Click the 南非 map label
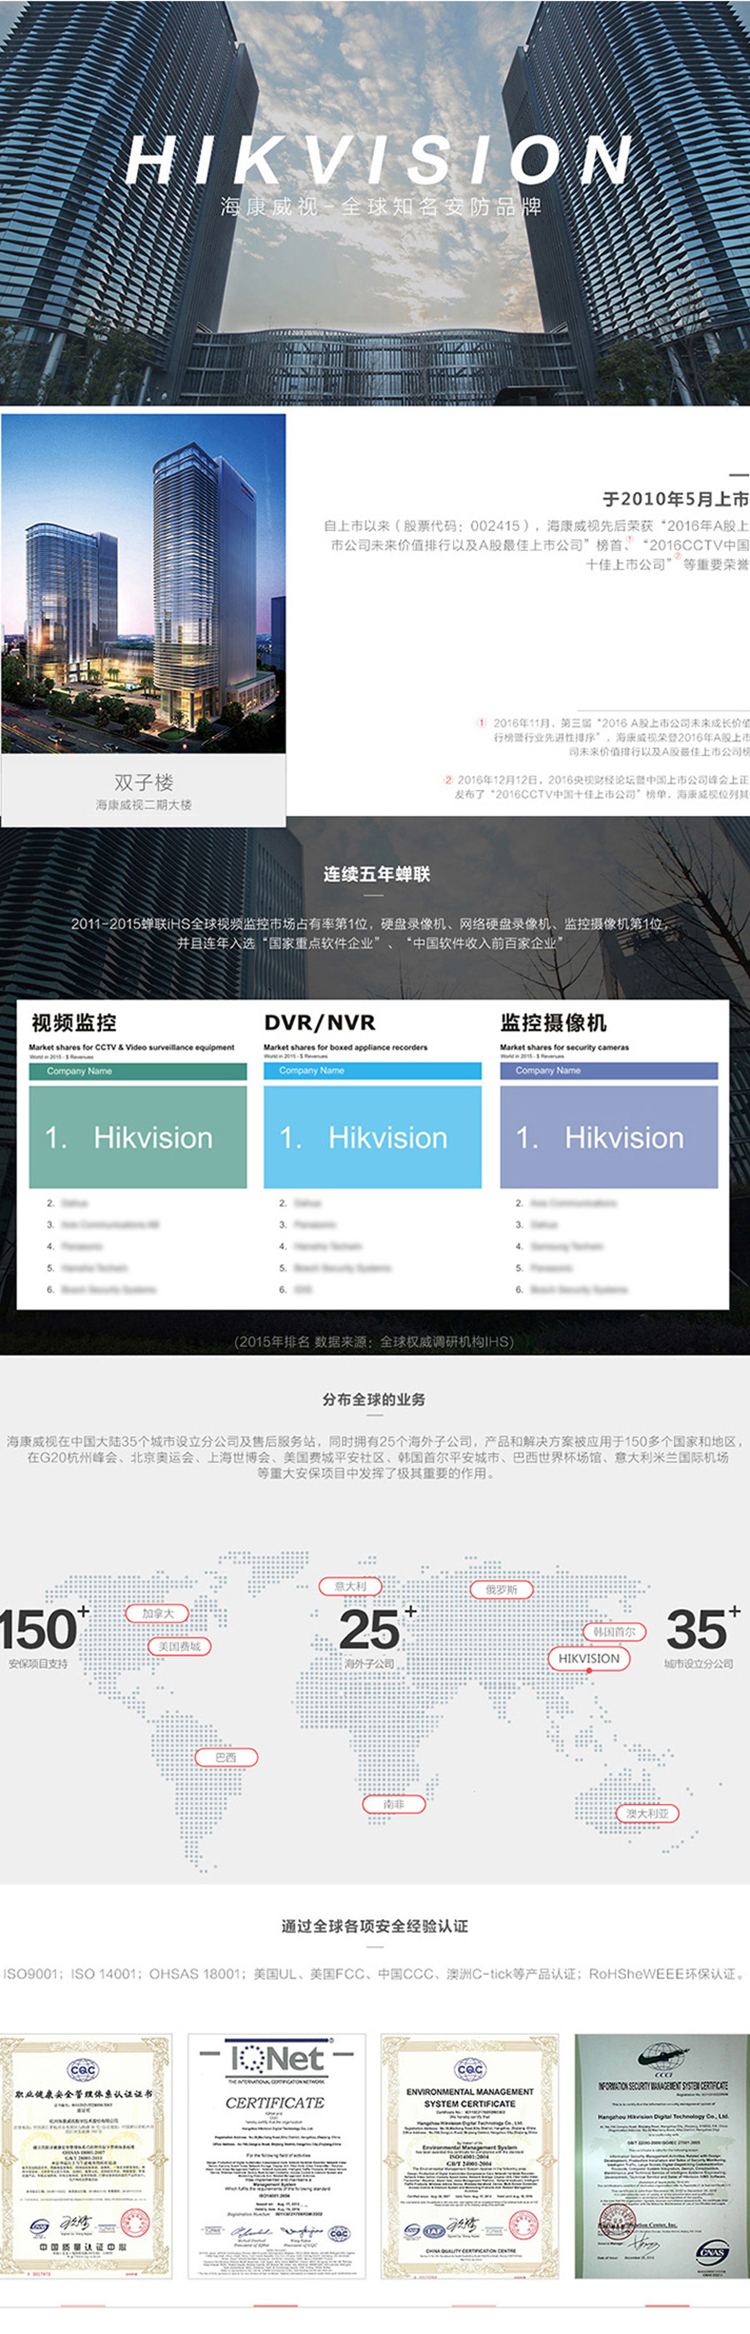 394,1804
